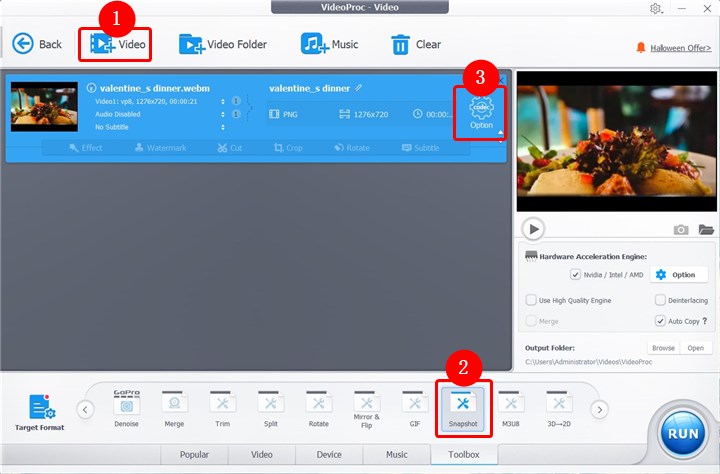Viewport: 720px width, 474px height.
Task: Select the GIF tool
Action: point(415,408)
